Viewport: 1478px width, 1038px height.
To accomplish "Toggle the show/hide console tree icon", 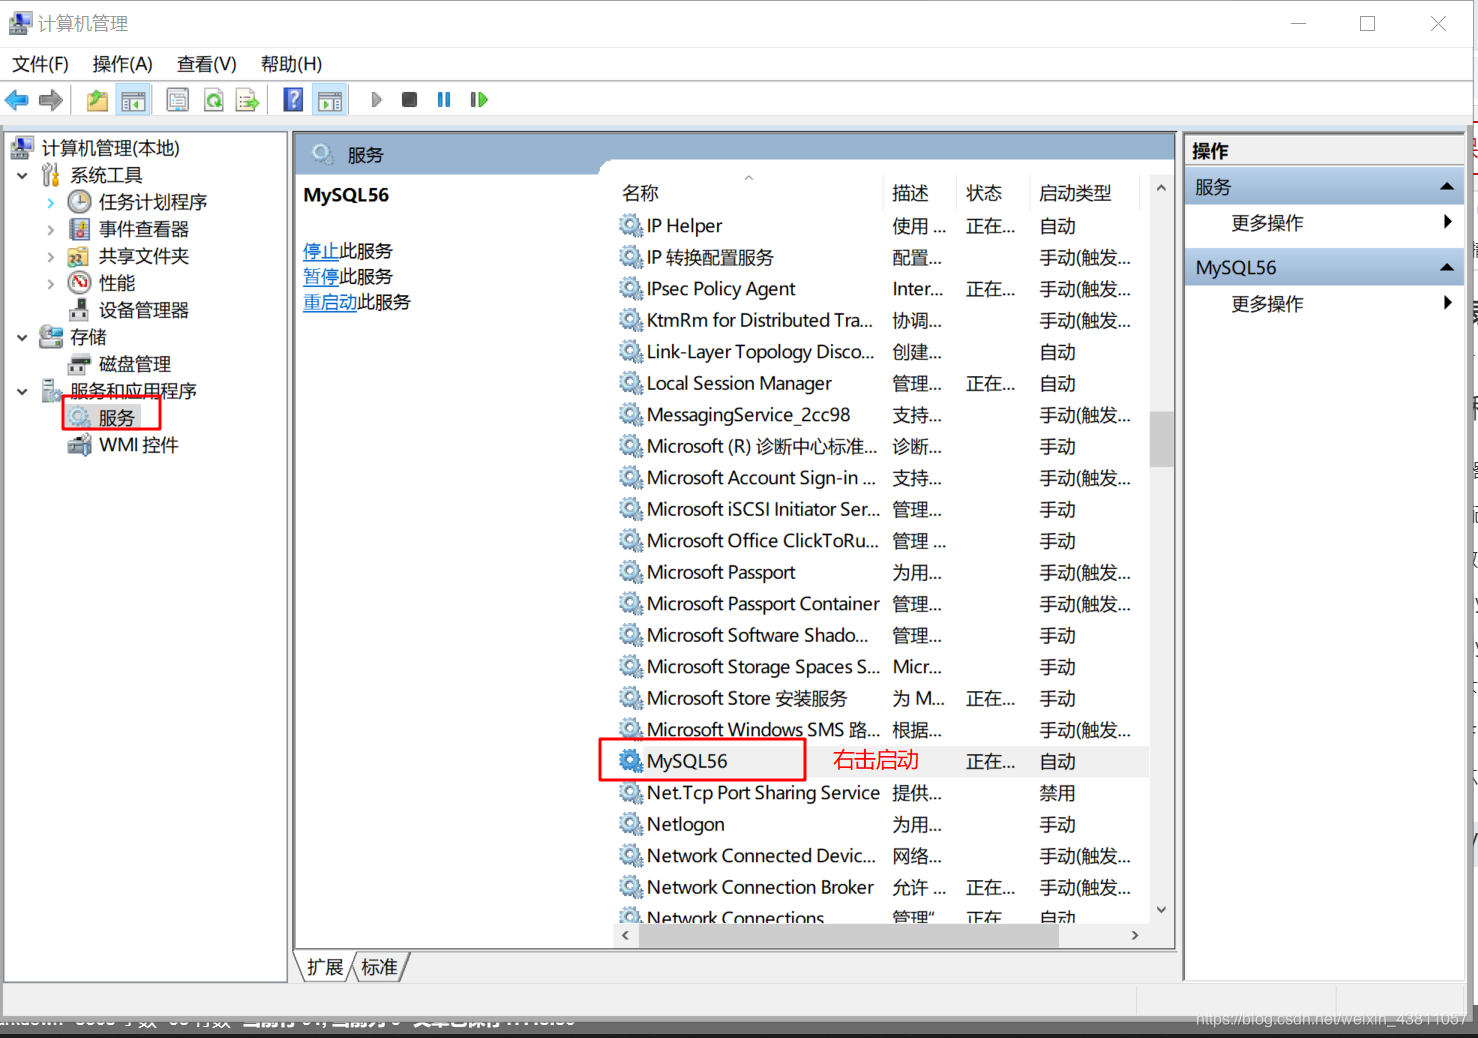I will (132, 100).
